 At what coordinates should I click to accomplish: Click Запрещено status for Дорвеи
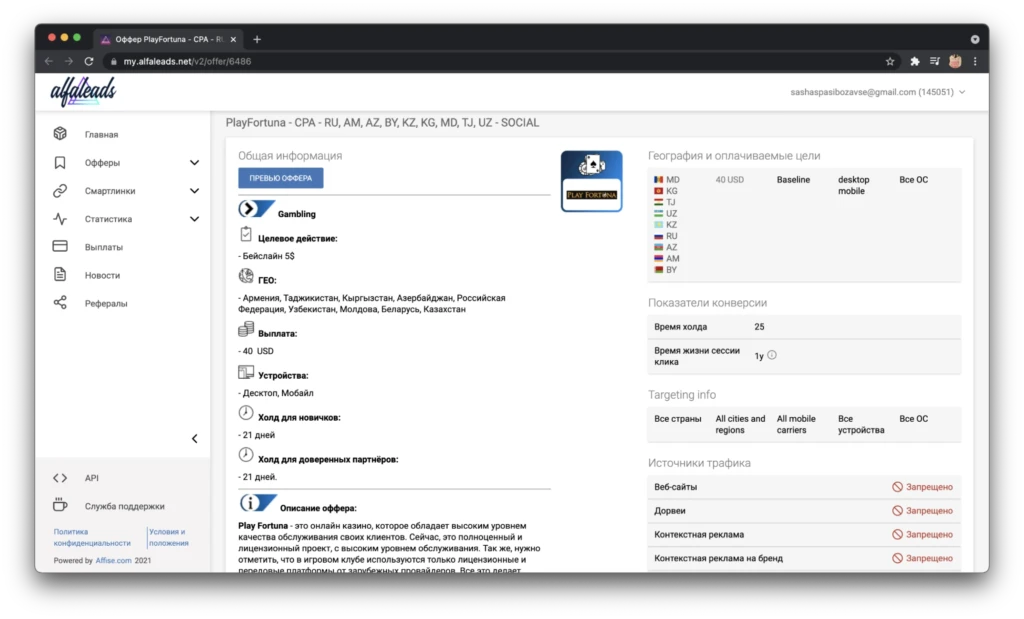(x=922, y=511)
